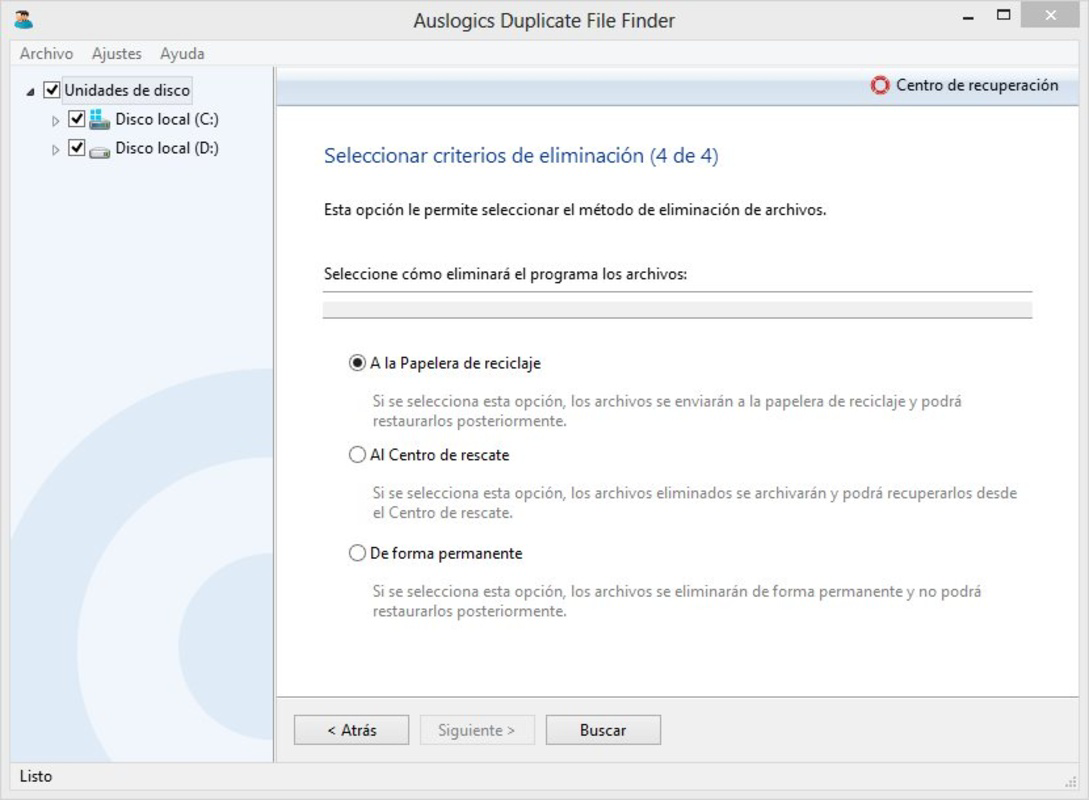Uncheck the Unidades de disco checkbox
Screen dimensions: 1089x800
click(52, 90)
